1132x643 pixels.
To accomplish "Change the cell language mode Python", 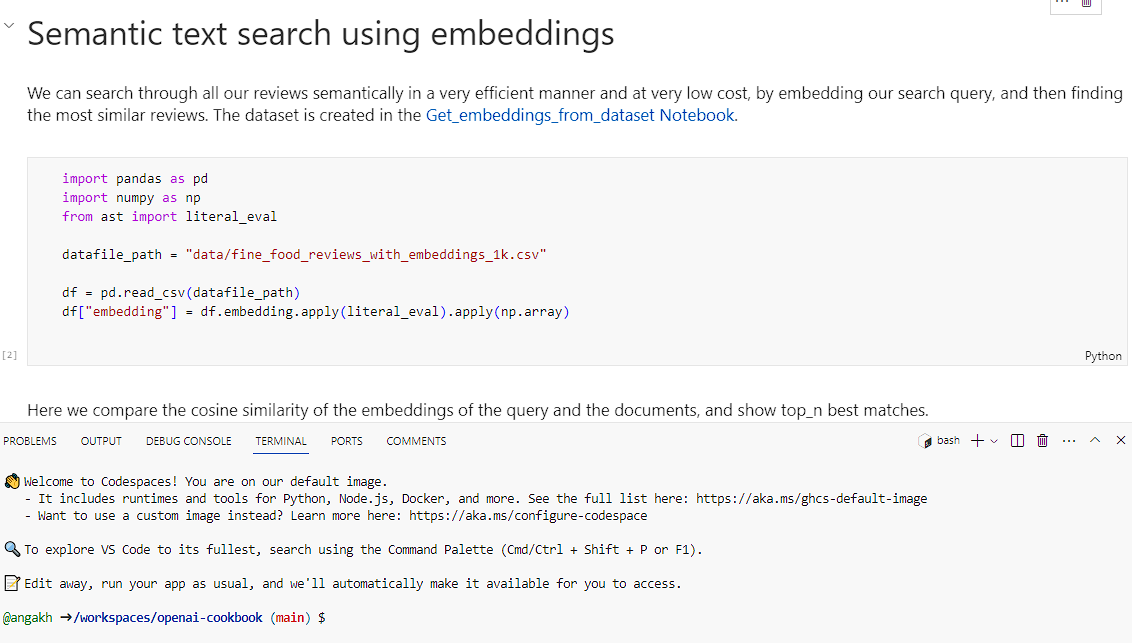I will pos(1102,356).
